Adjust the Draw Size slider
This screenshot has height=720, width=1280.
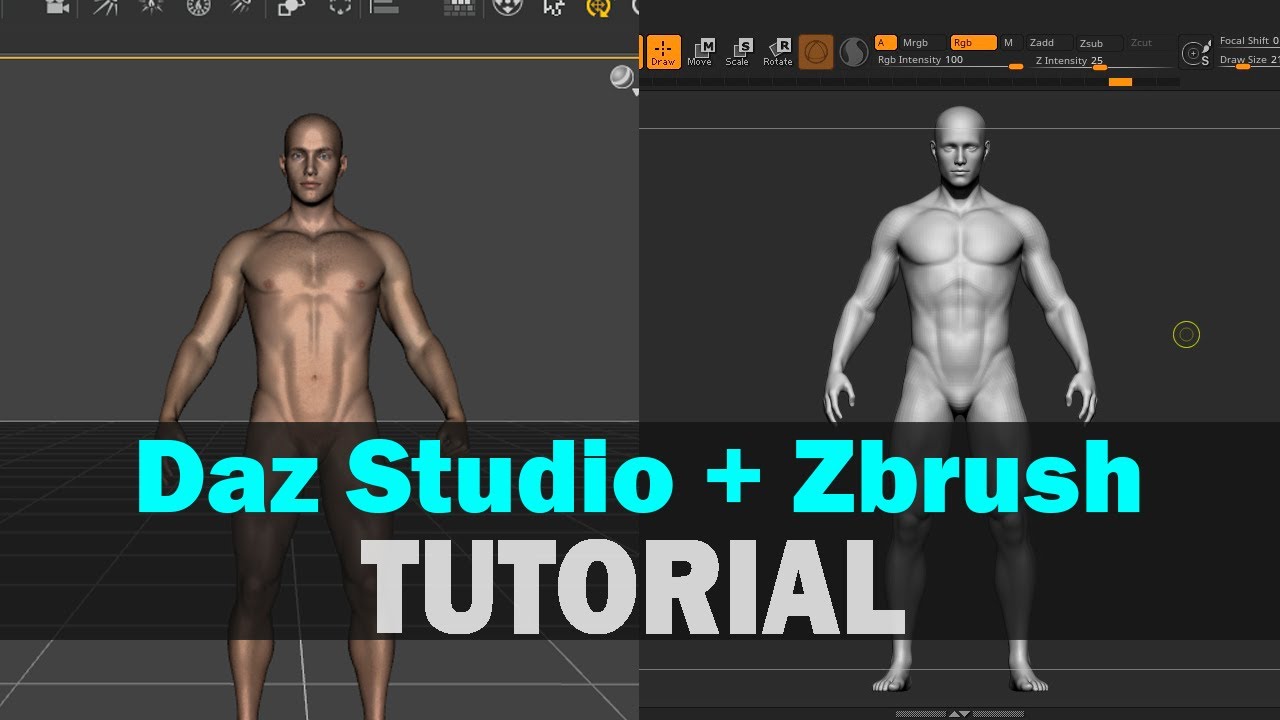(1249, 61)
